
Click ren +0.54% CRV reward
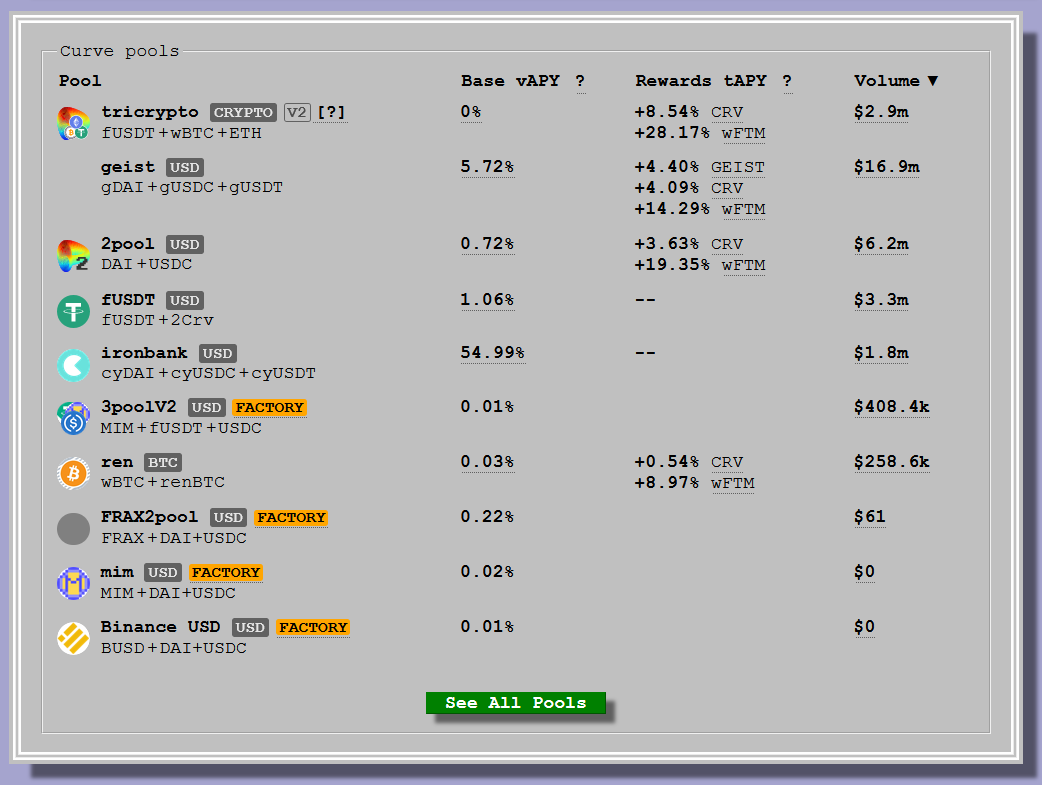click(x=688, y=462)
